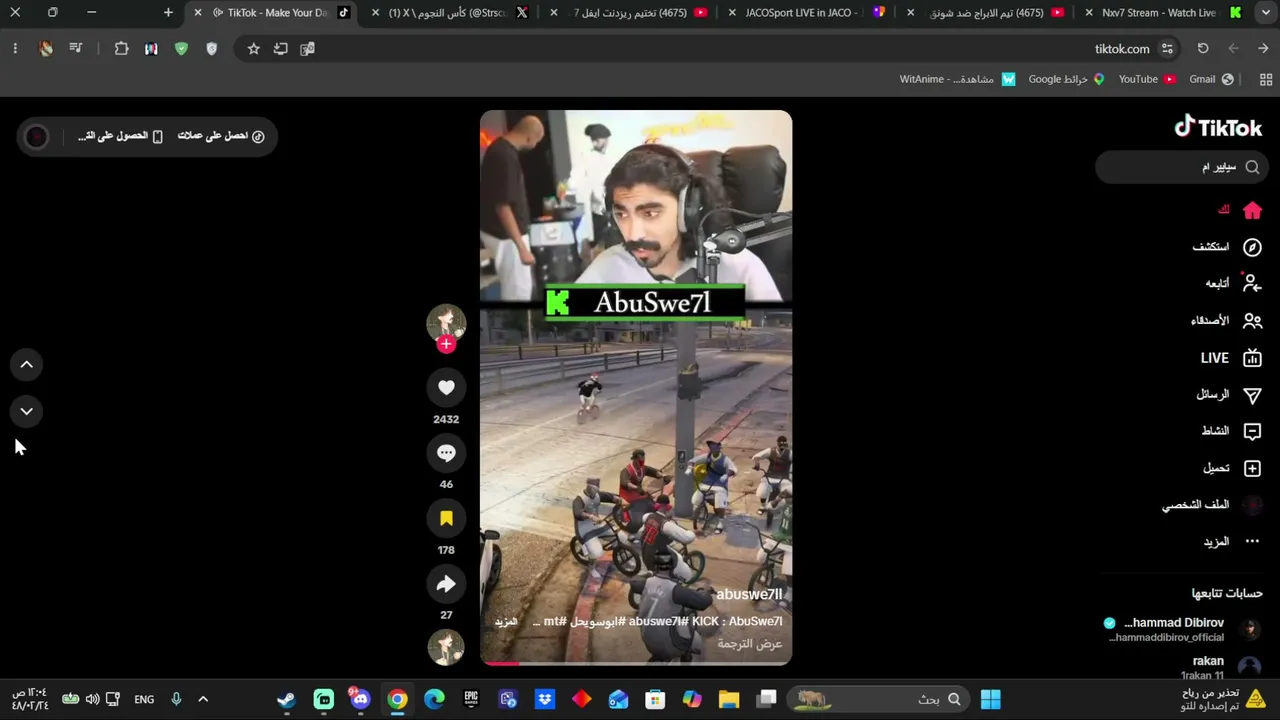This screenshot has height=720, width=1280.
Task: Close the TikTok browser tab
Action: click(x=198, y=13)
